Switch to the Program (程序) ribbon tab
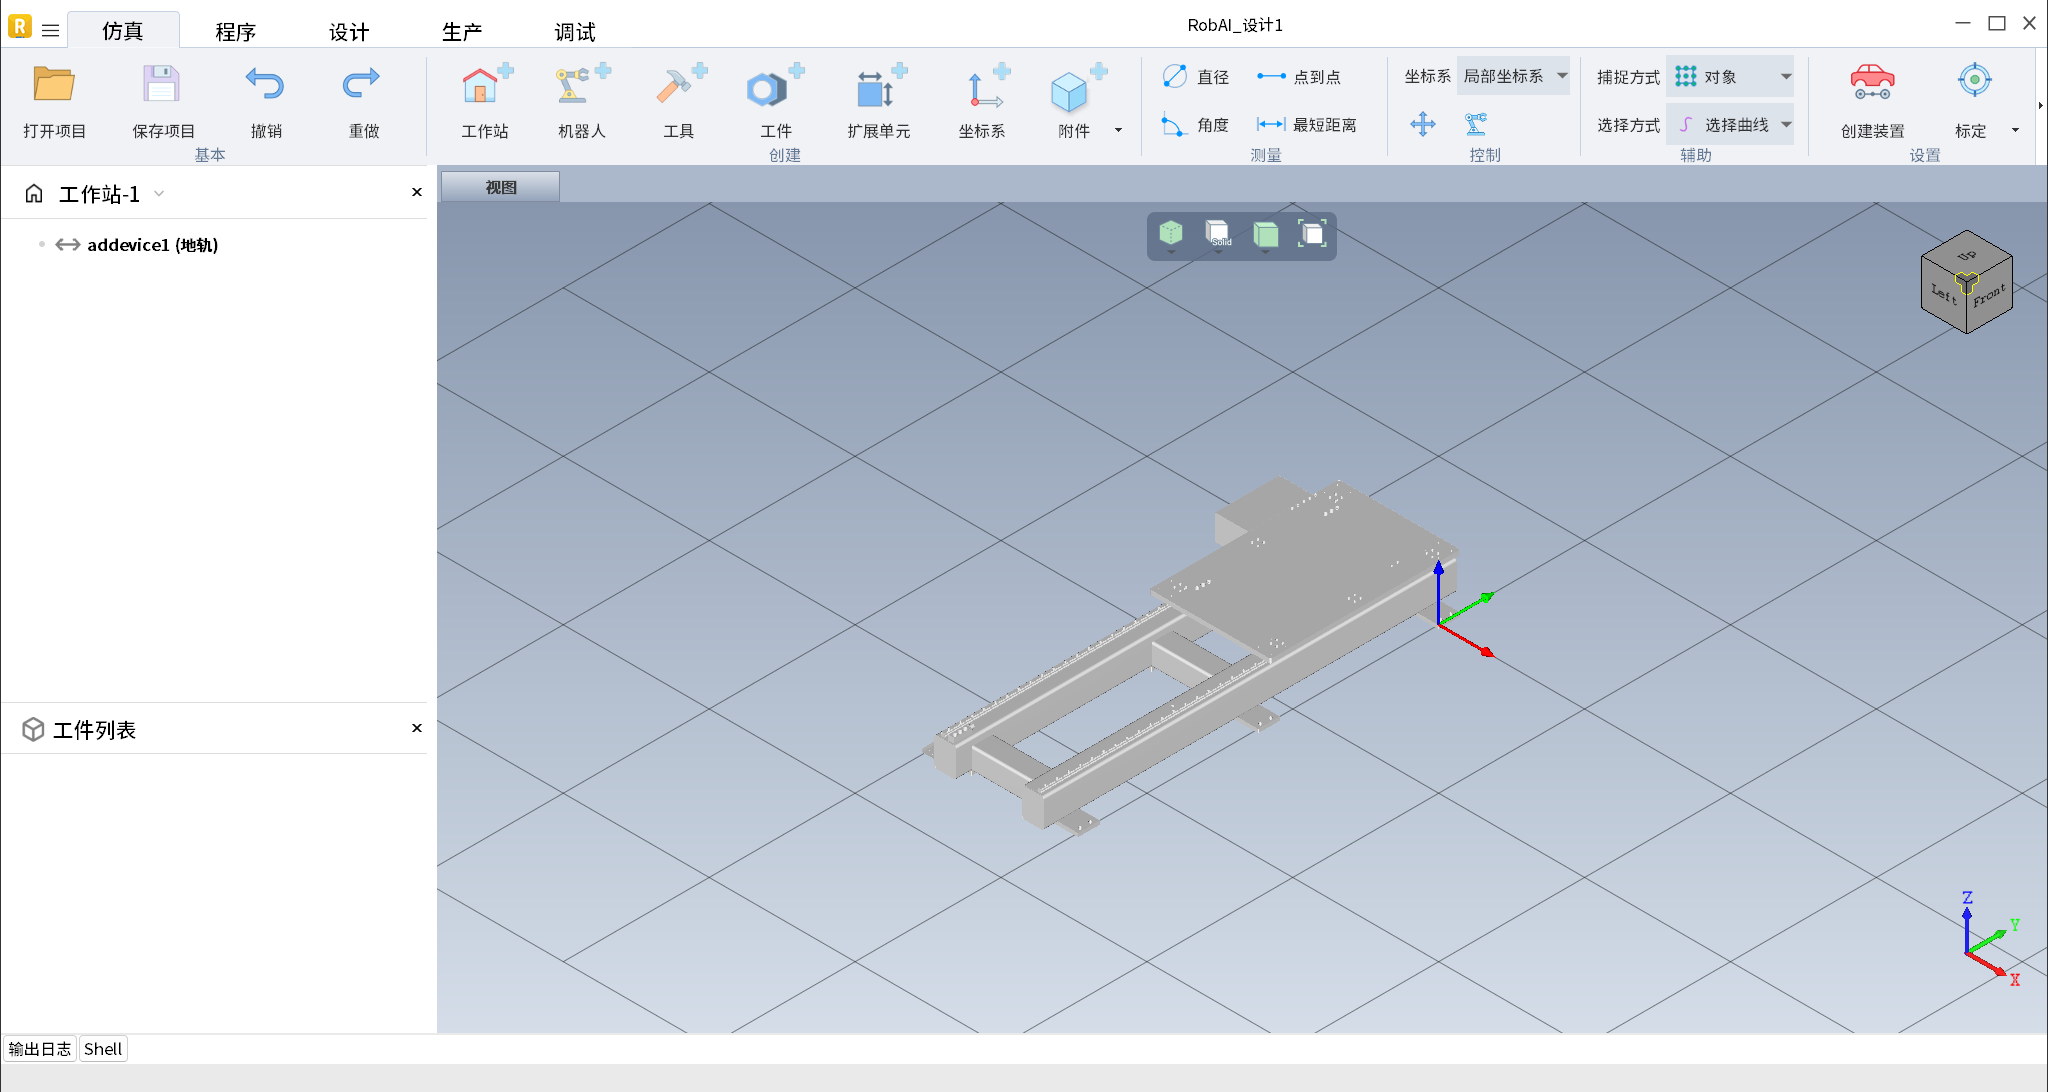Screen dimensions: 2048x1092 coord(236,32)
